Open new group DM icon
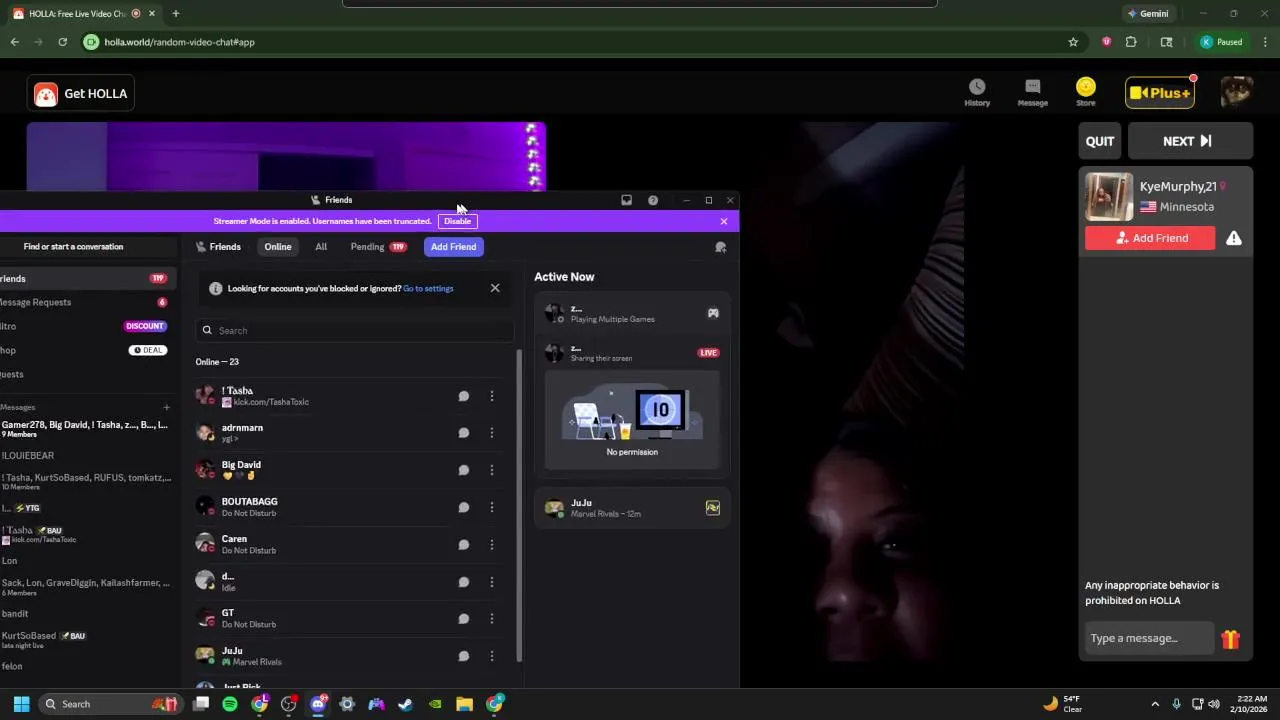The height and width of the screenshot is (720, 1280). [720, 247]
